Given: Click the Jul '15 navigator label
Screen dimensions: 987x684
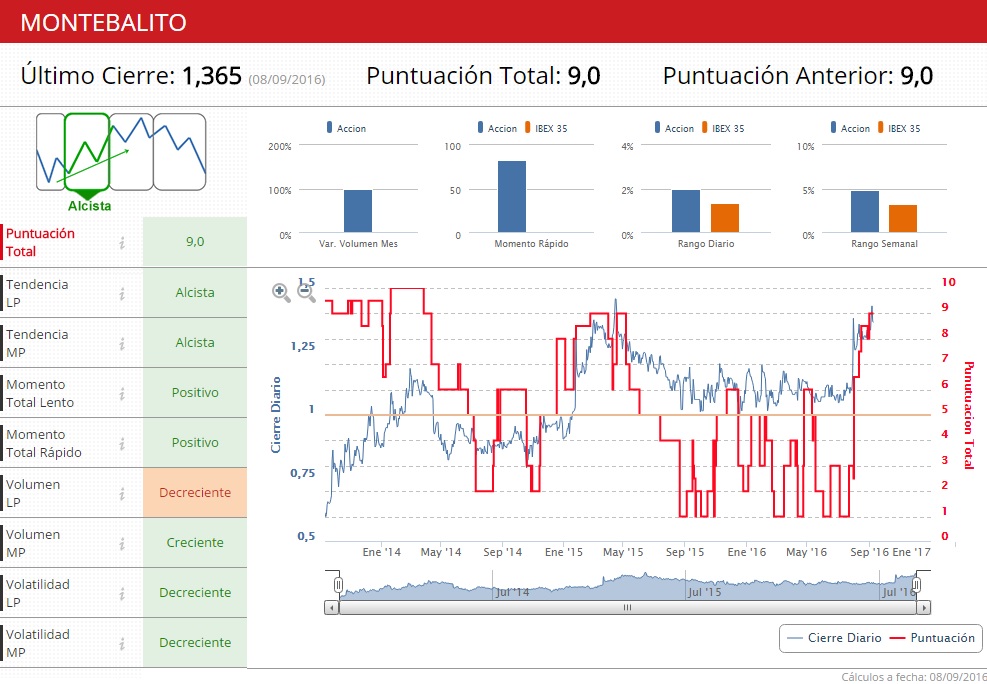Looking at the screenshot, I should click(704, 592).
